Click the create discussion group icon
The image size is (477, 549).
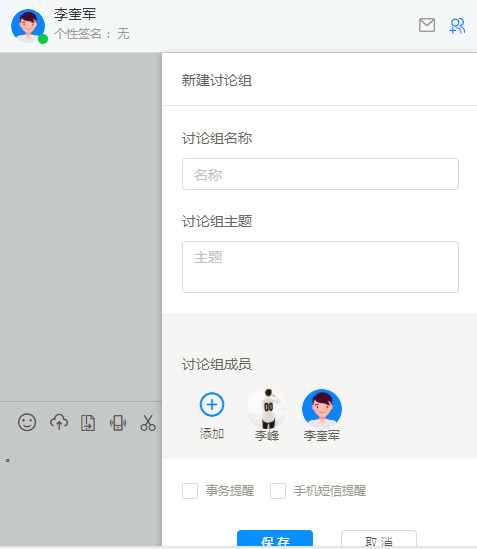coord(457,26)
